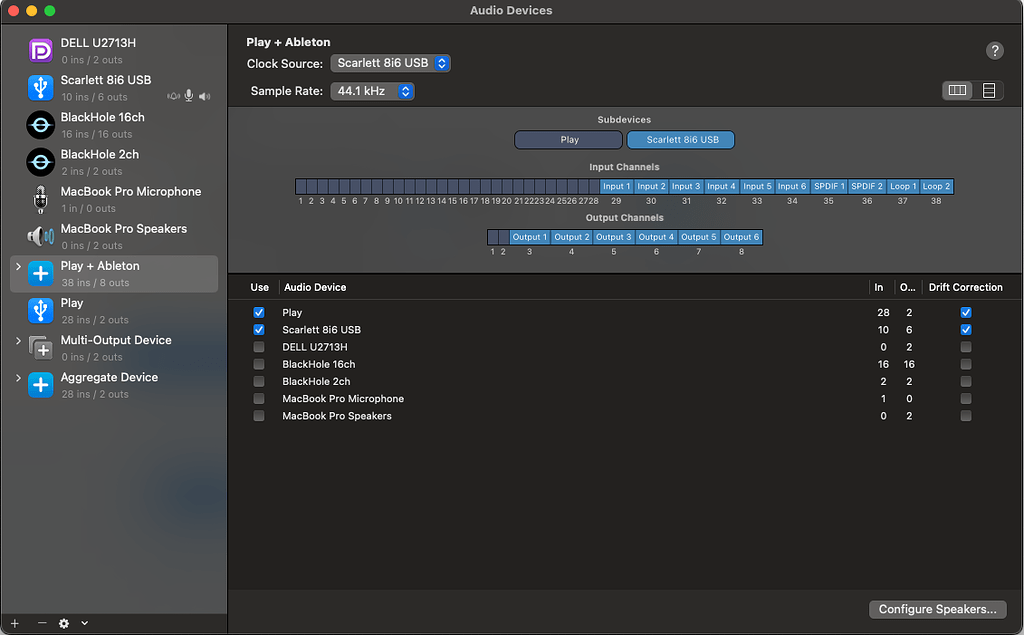Image resolution: width=1024 pixels, height=635 pixels.
Task: Click the alert sound indicator on Scarlett row
Action: pyautogui.click(x=173, y=97)
